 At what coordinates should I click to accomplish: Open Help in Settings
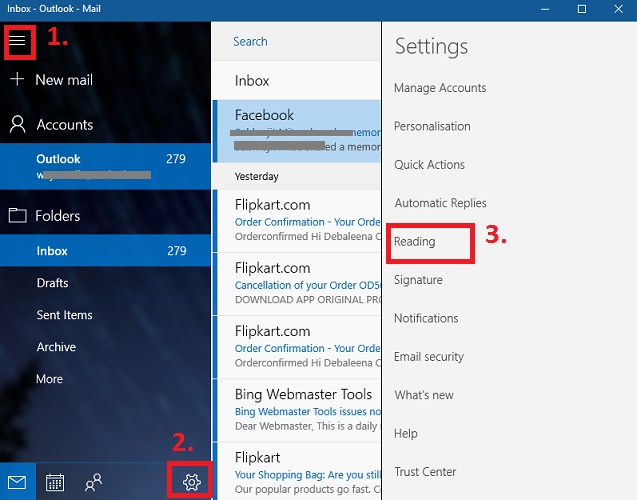pos(405,433)
